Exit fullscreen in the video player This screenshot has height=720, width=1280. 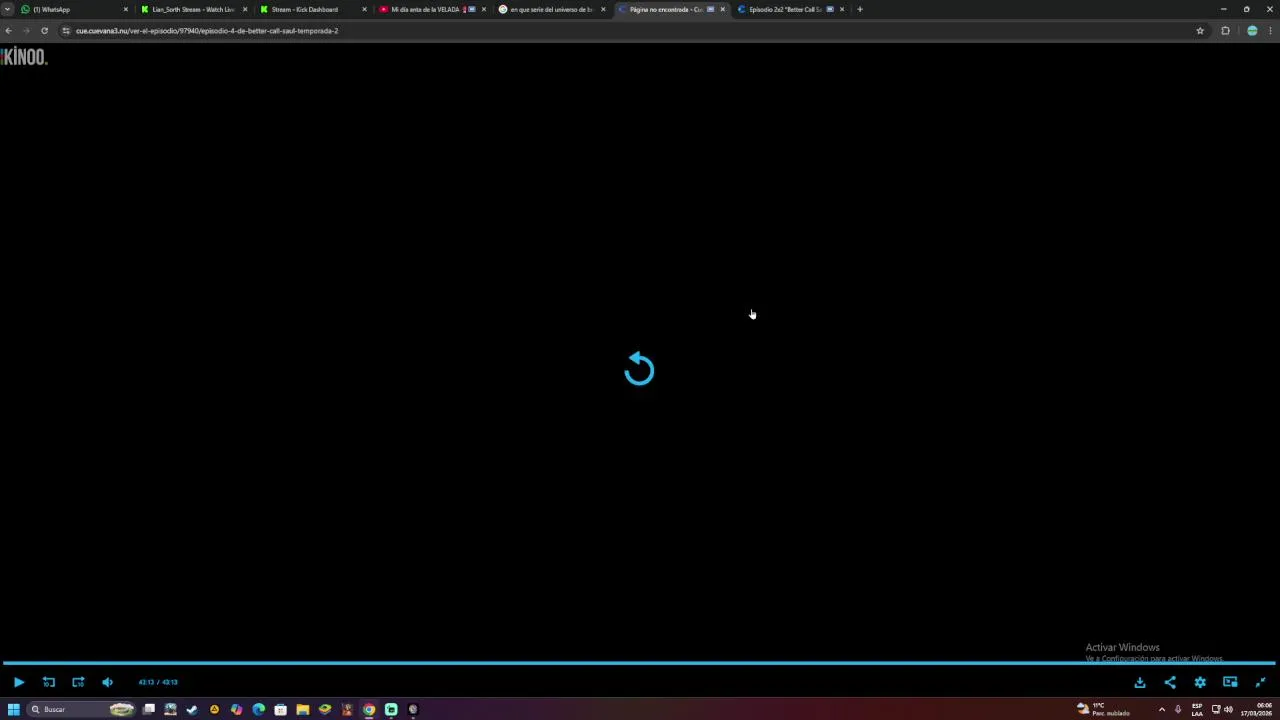click(1260, 682)
